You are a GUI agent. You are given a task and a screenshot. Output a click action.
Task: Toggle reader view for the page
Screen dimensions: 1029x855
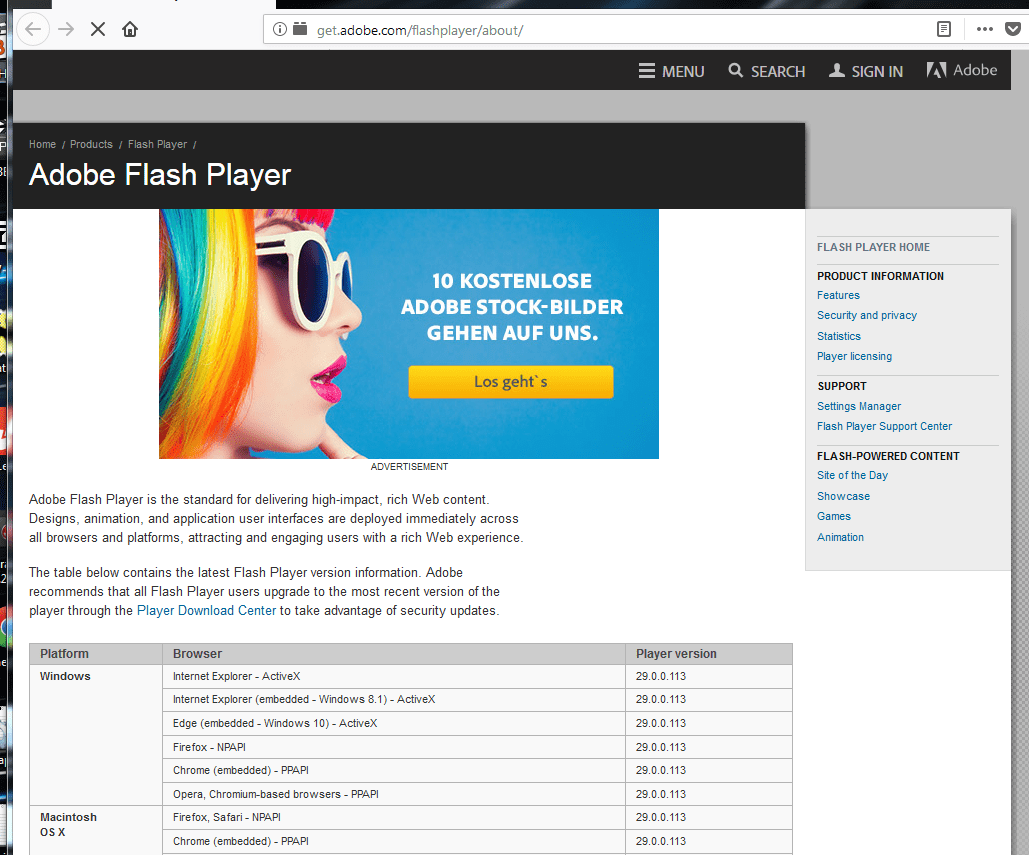[x=943, y=29]
